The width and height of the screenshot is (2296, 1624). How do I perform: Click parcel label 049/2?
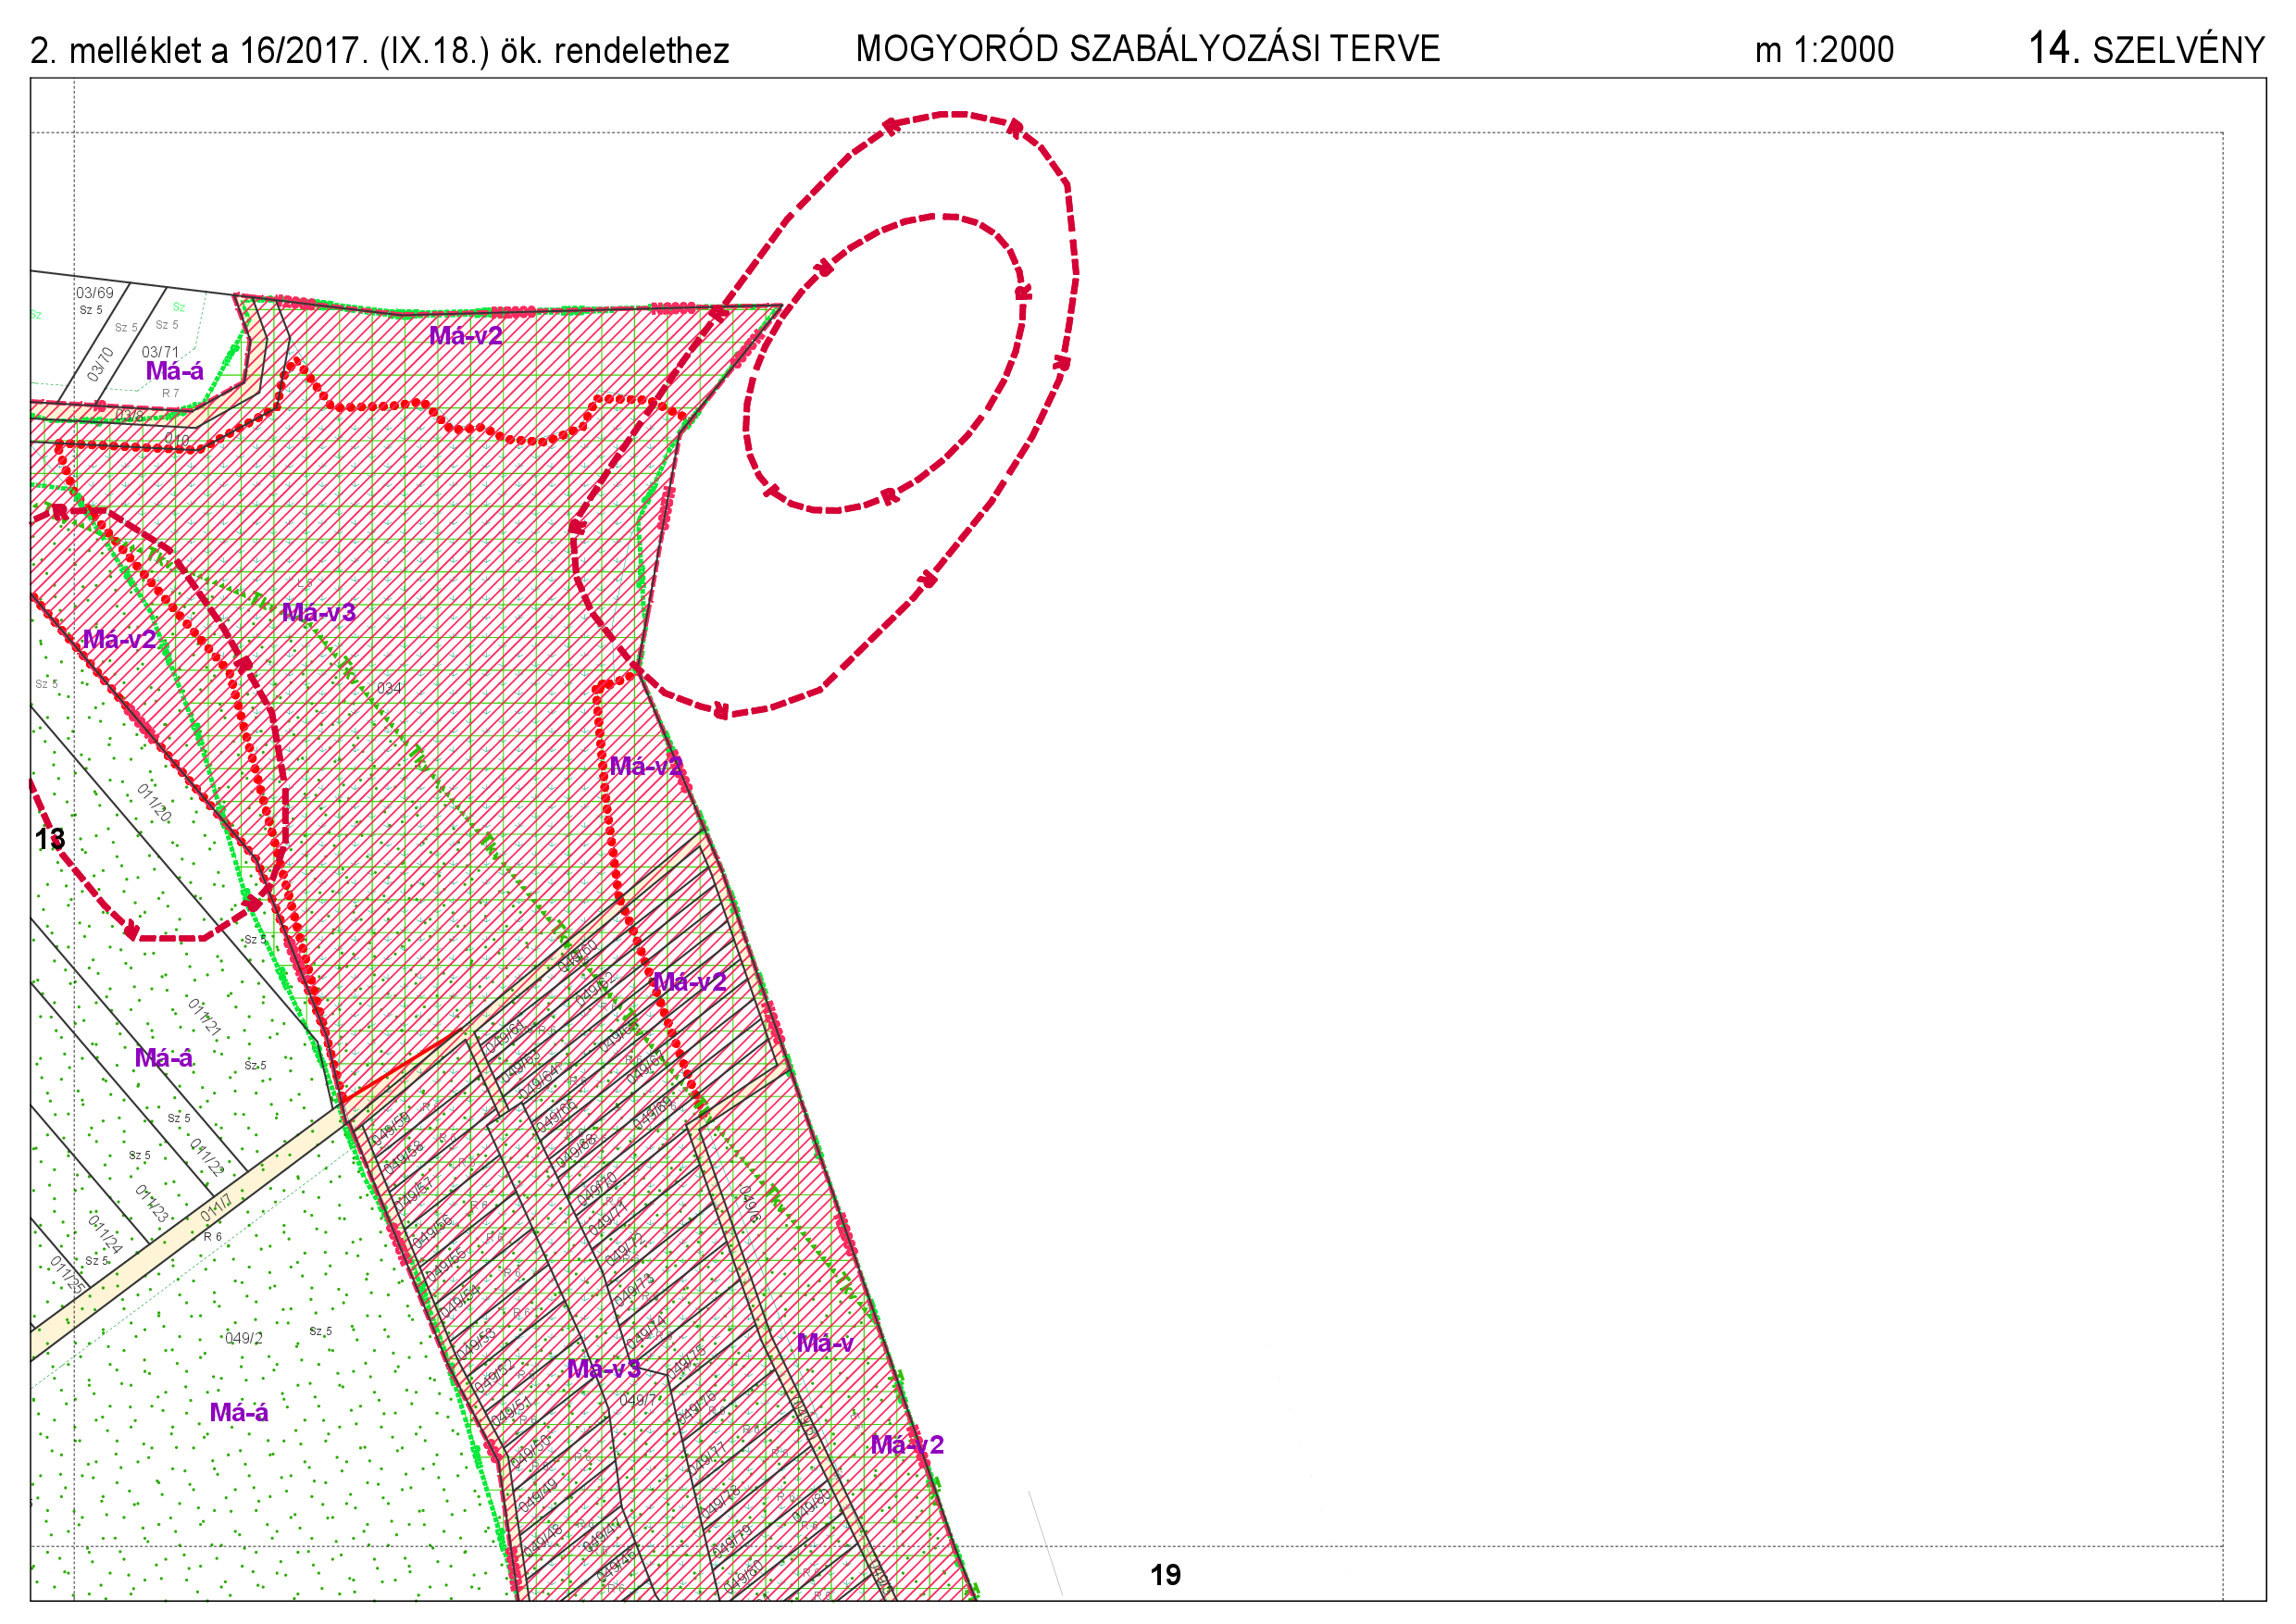(x=244, y=1338)
